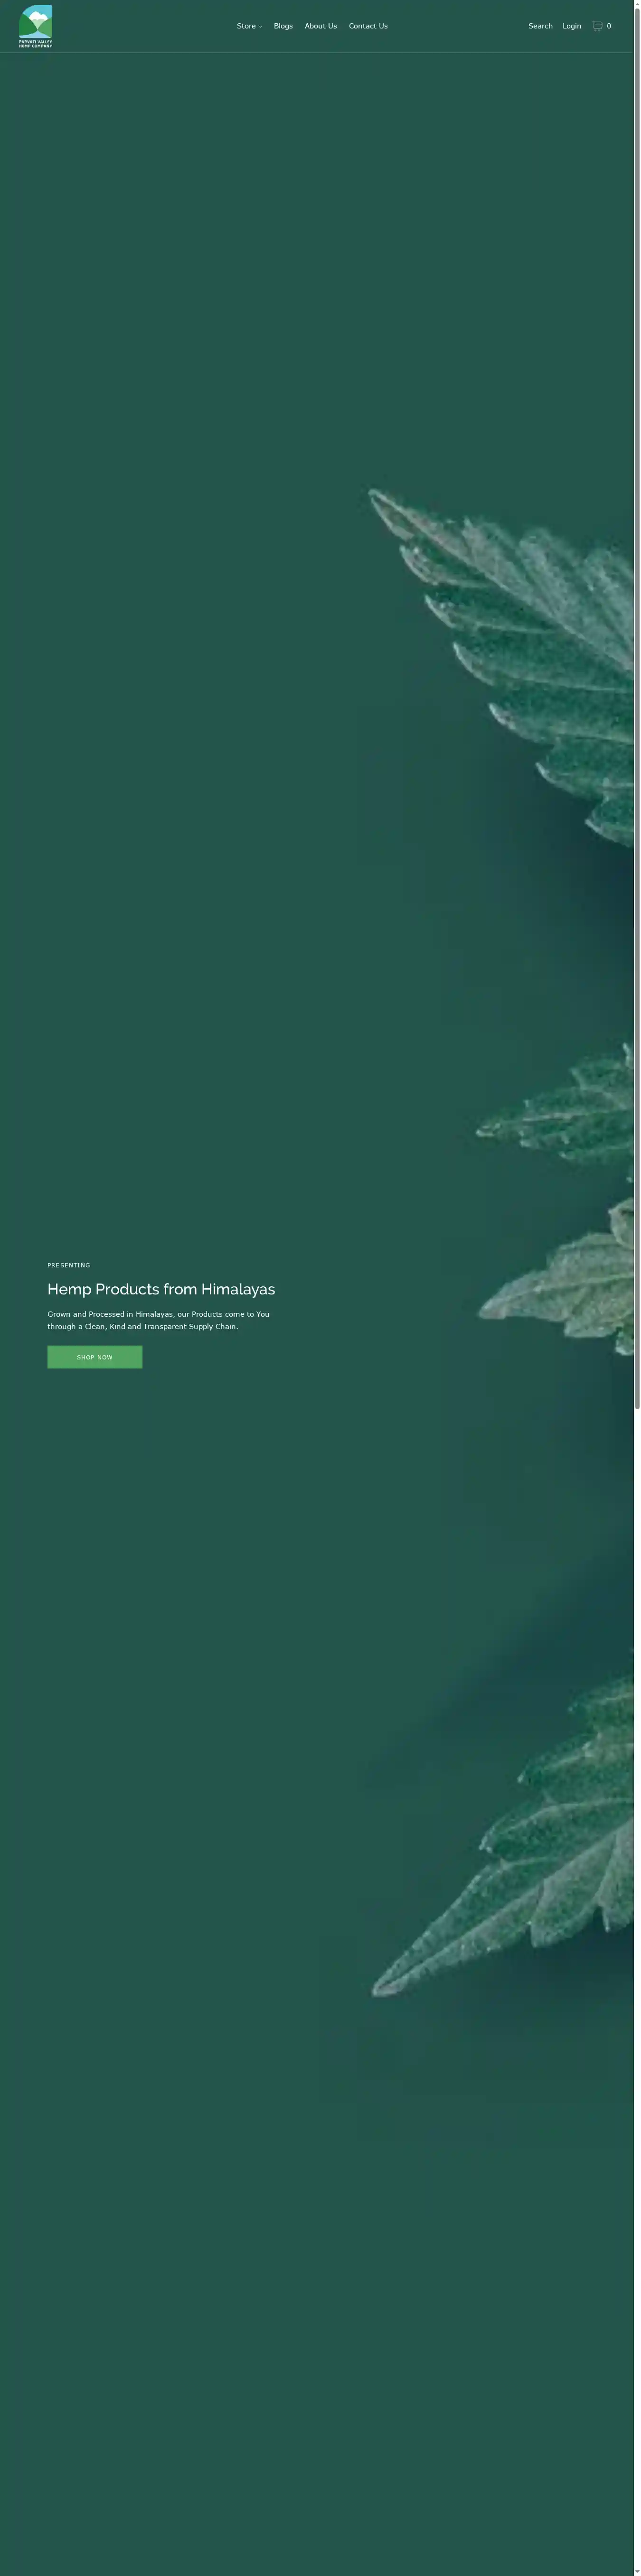Viewport: 641px width, 2576px height.
Task: Open Search in the header
Action: tap(540, 26)
